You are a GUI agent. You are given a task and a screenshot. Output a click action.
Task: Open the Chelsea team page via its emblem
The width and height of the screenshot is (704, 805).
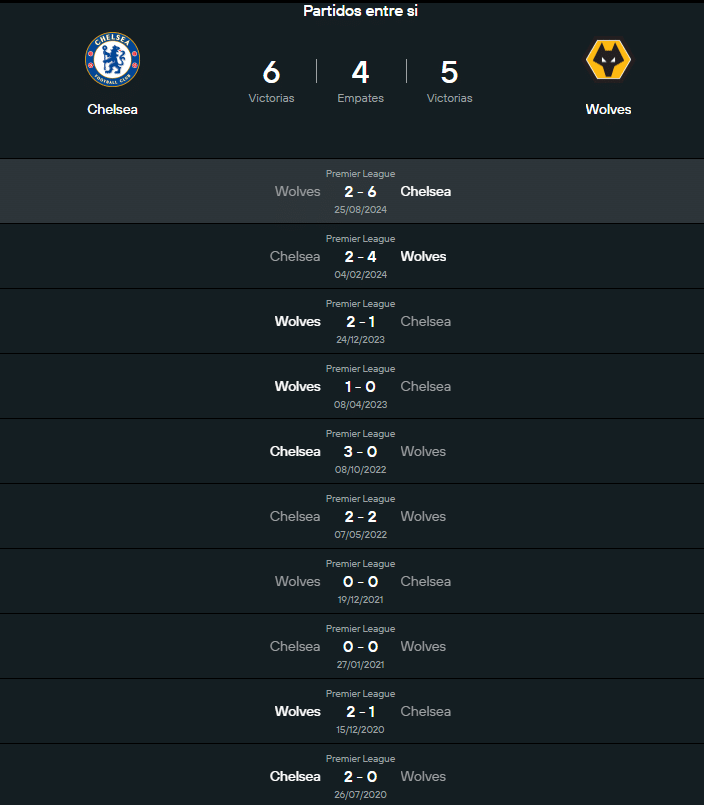(112, 58)
